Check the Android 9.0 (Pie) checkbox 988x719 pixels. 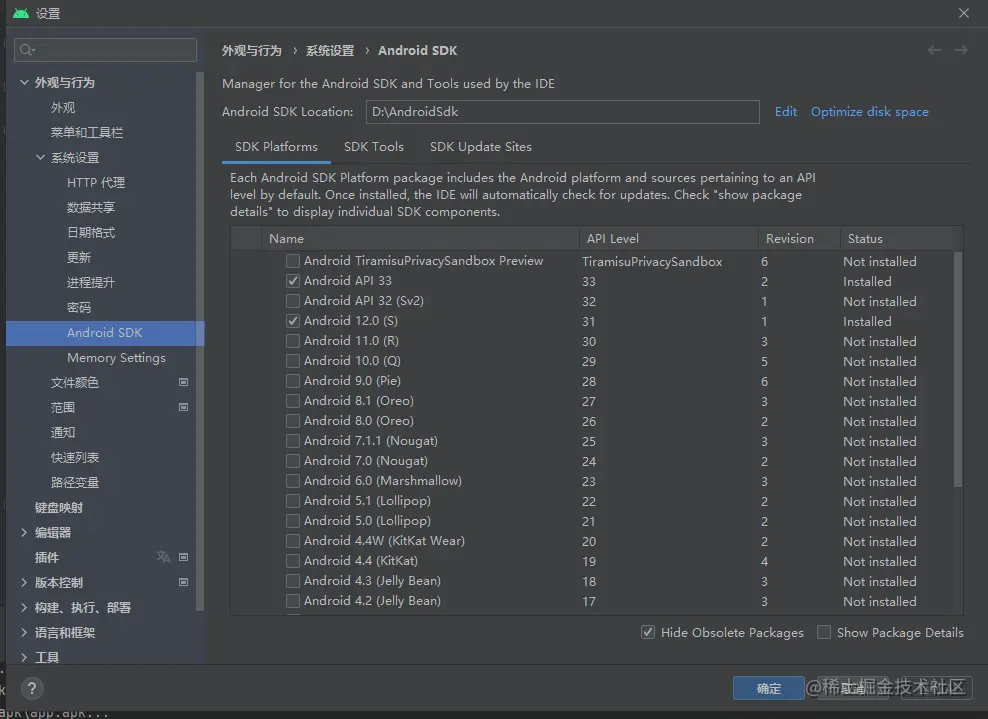tap(293, 381)
